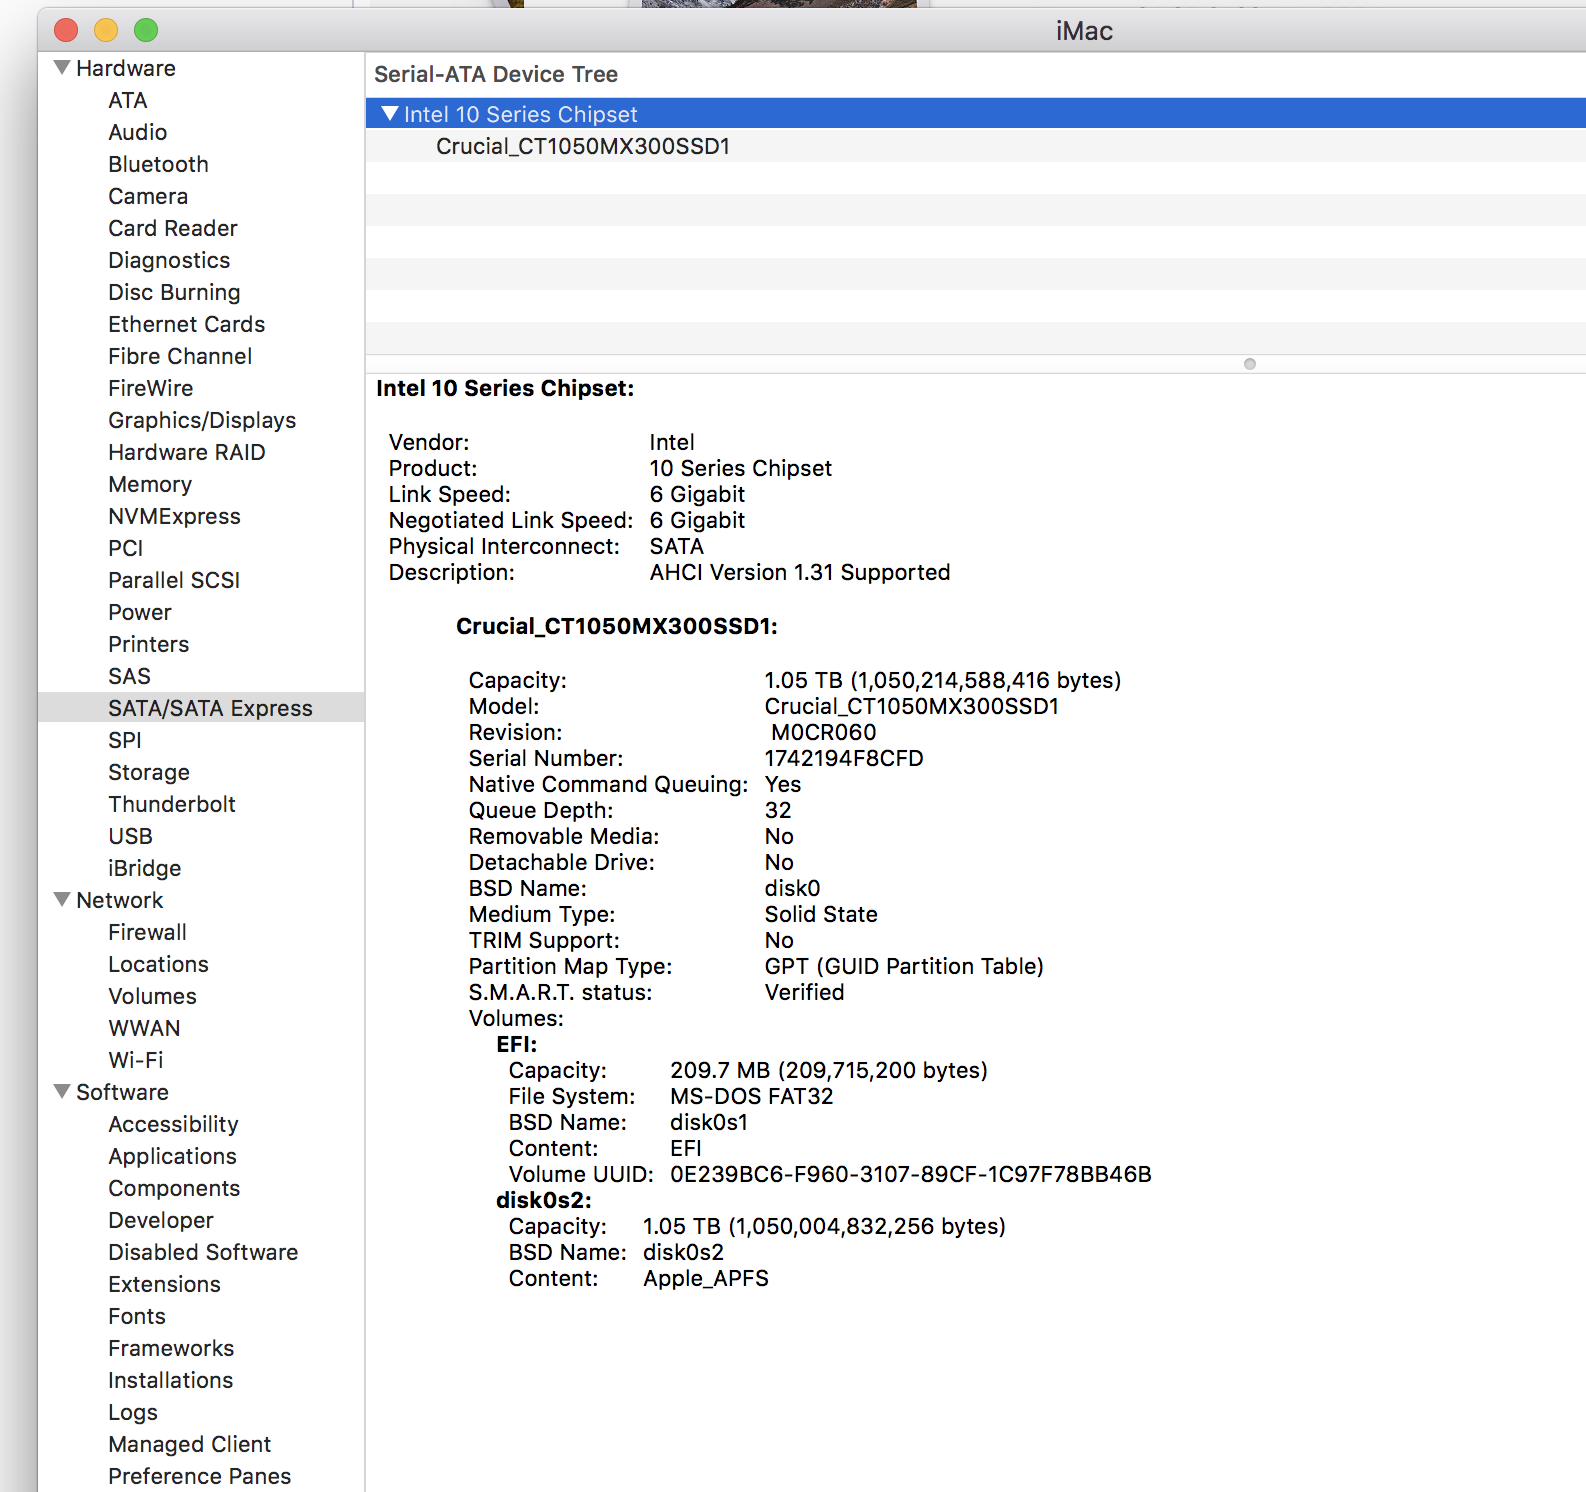Image resolution: width=1586 pixels, height=1492 pixels.
Task: Open Preference Panes item
Action: point(200,1476)
